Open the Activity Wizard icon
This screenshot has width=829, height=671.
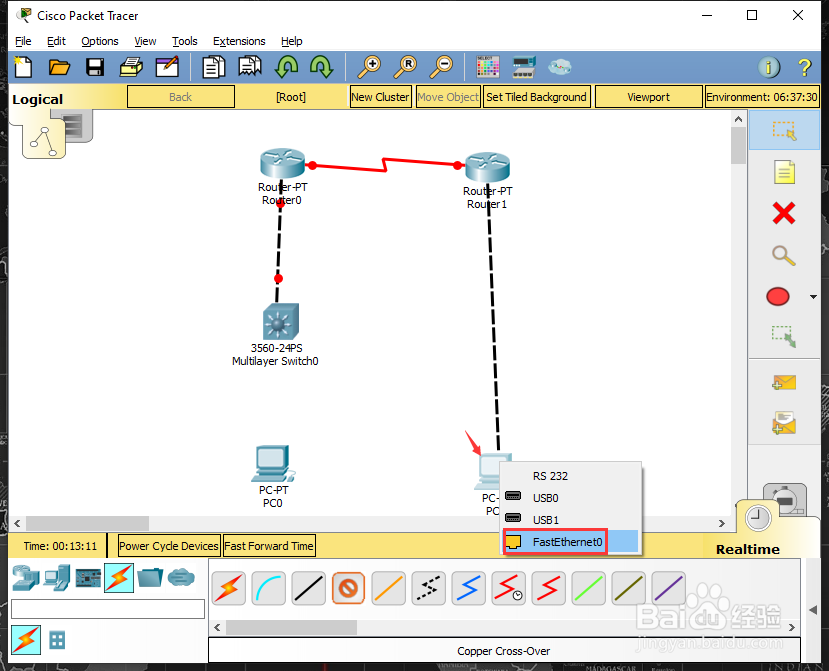(167, 67)
